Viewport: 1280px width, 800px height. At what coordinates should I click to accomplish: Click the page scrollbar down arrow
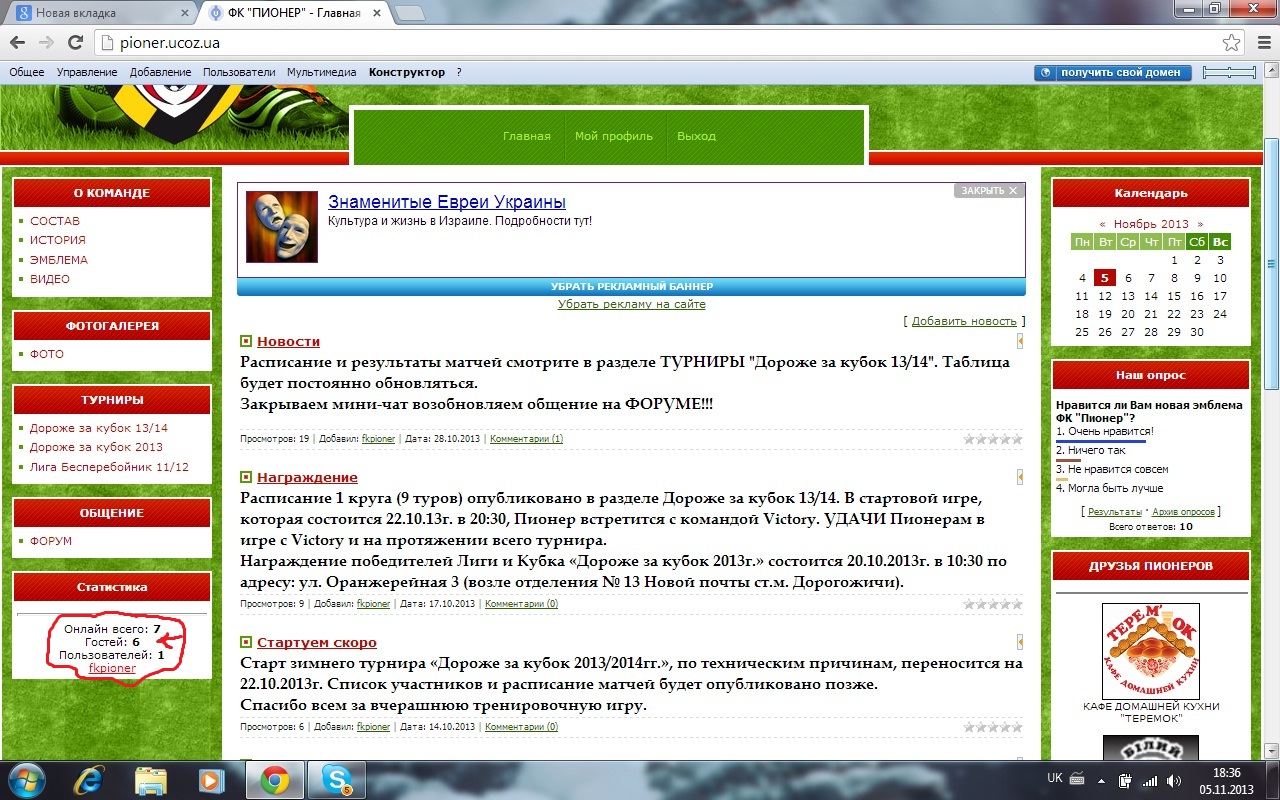[x=1272, y=750]
